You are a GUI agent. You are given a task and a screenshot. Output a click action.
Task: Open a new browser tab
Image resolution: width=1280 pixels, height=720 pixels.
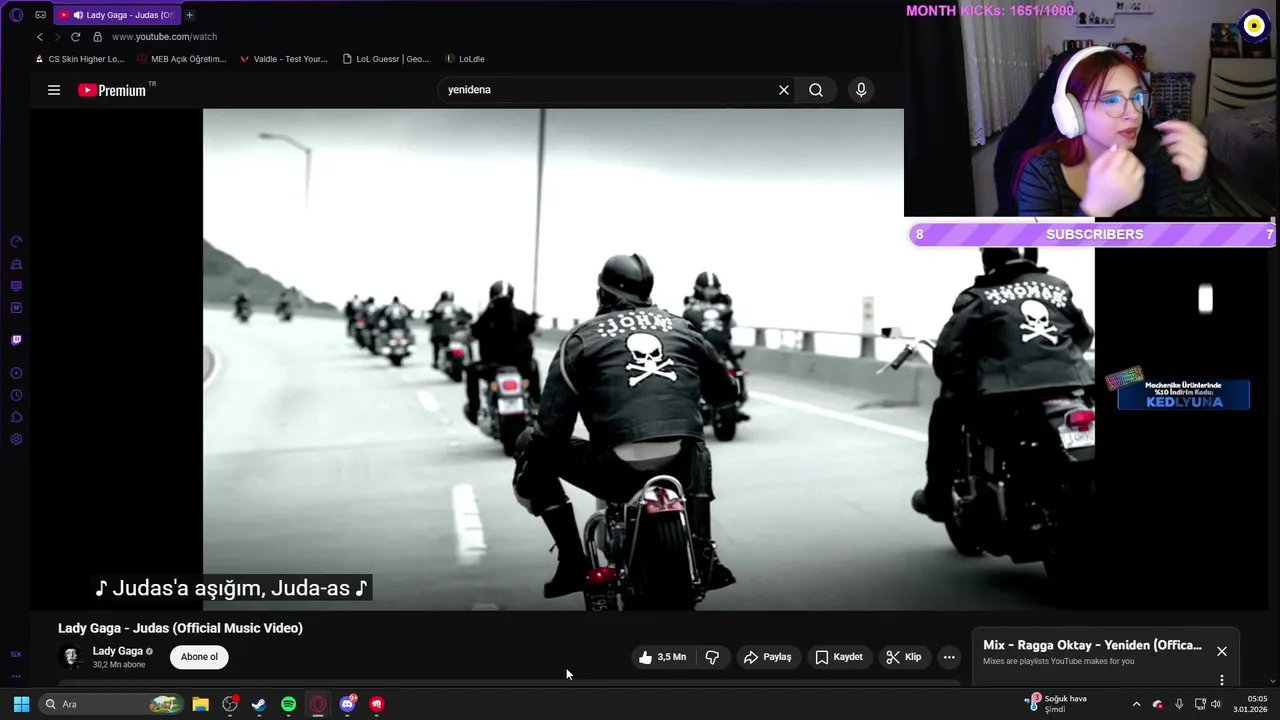[x=189, y=15]
